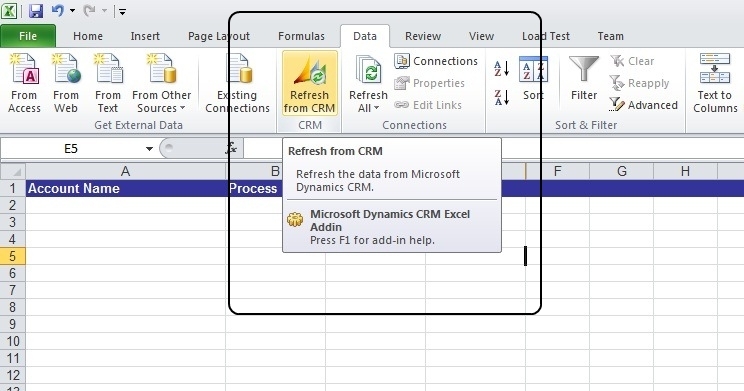Import data From Text

pos(108,83)
